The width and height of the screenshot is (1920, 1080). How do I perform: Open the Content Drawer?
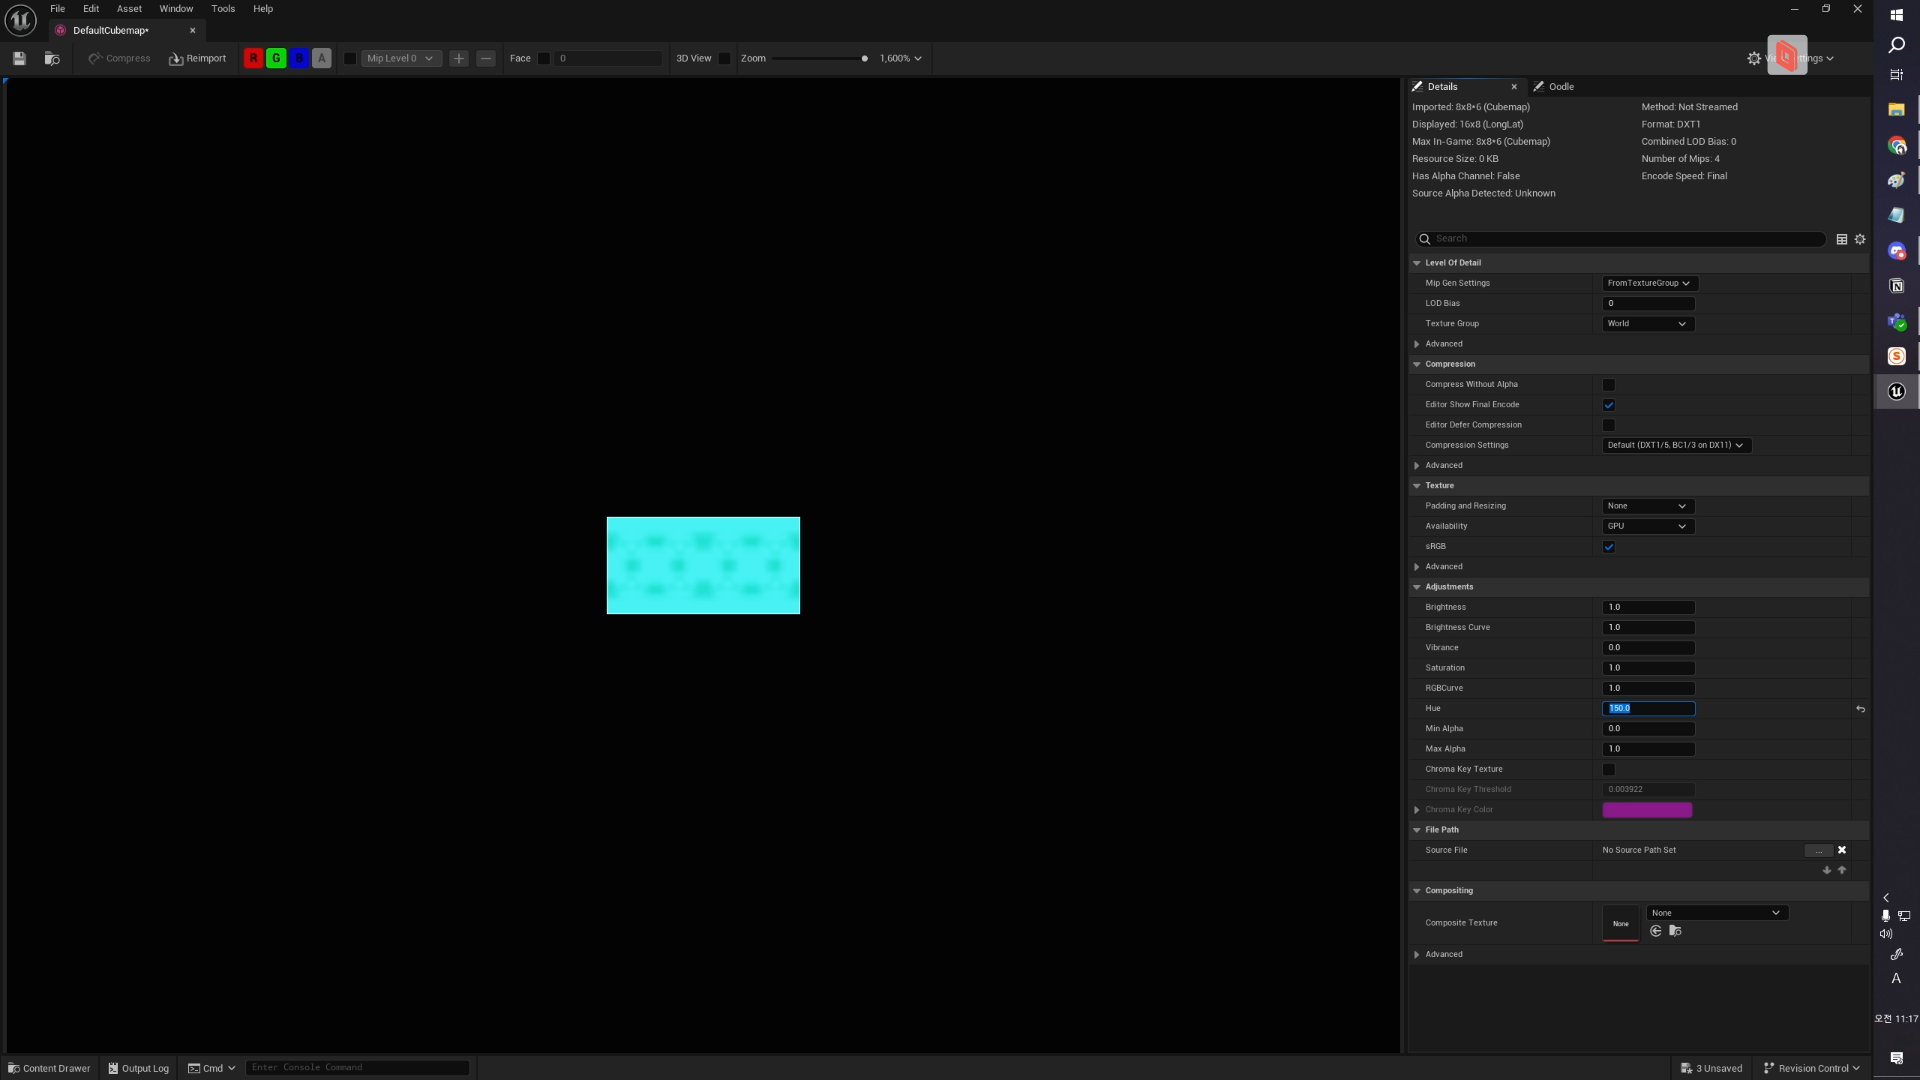(49, 1068)
